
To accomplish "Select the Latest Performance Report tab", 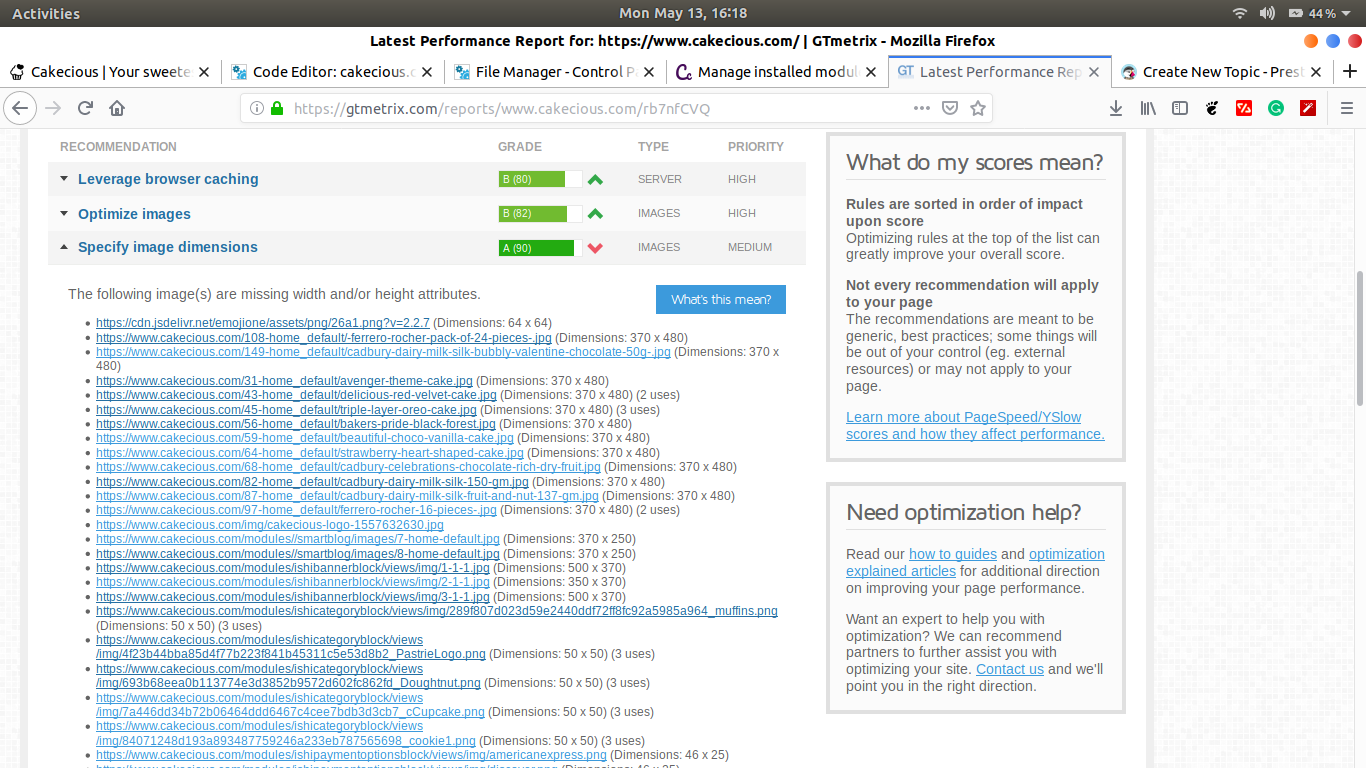I will coord(1000,72).
